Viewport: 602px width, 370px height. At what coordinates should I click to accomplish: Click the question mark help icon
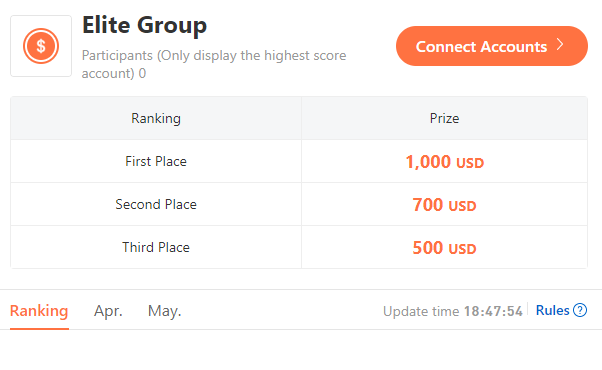click(580, 310)
